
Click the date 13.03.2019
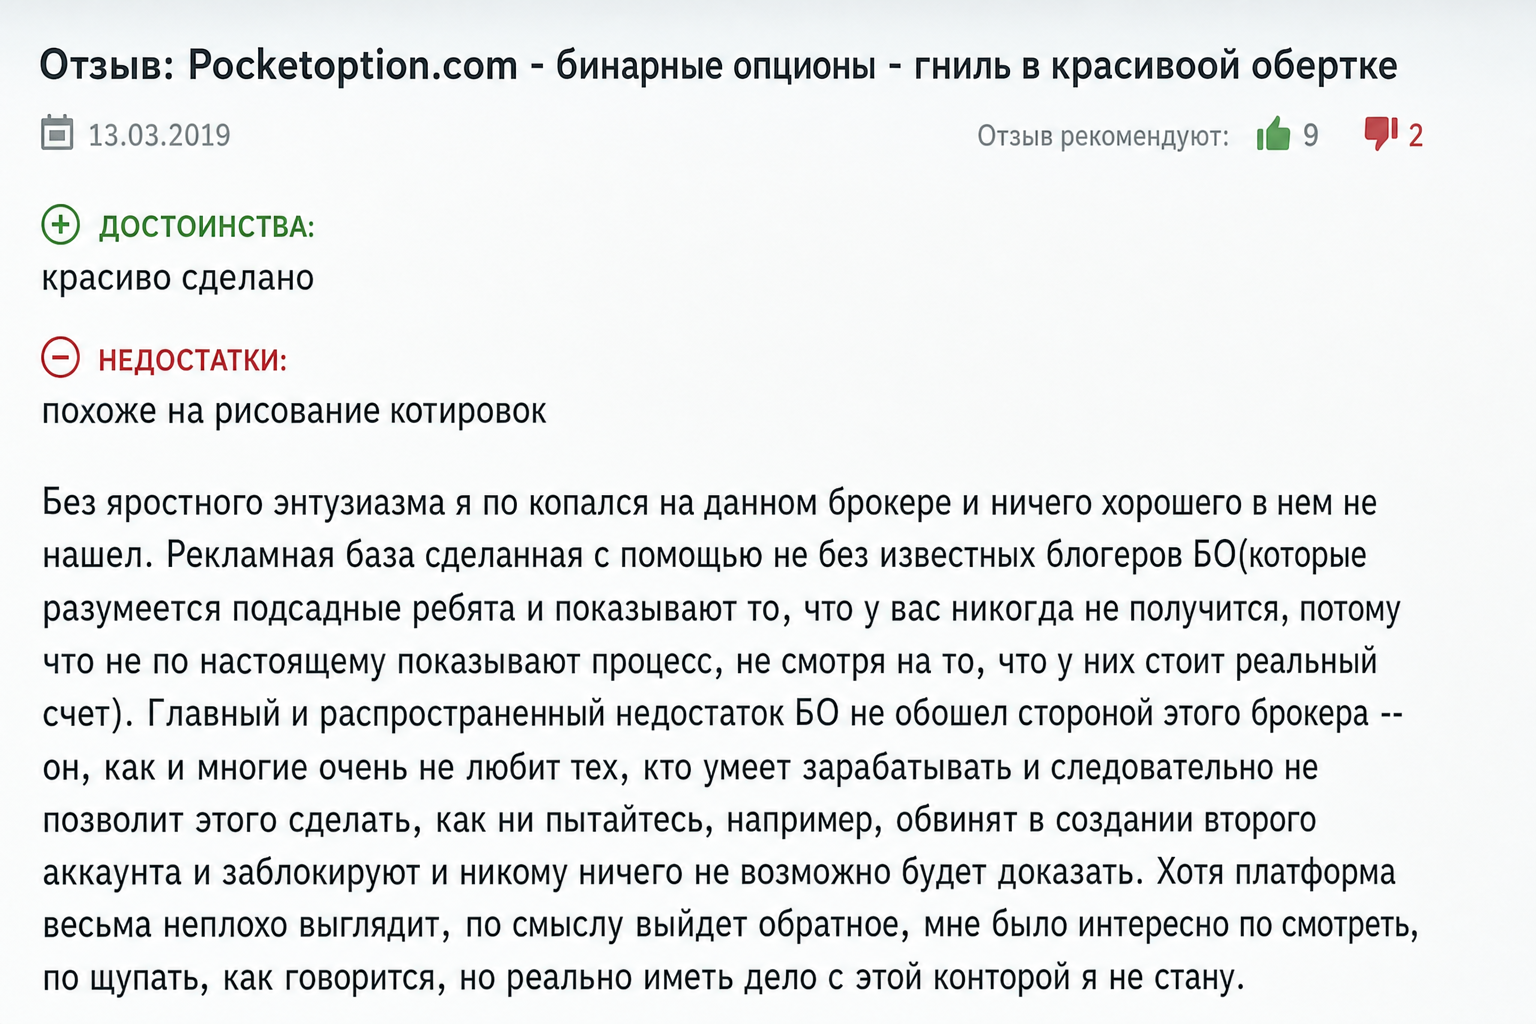point(159,135)
